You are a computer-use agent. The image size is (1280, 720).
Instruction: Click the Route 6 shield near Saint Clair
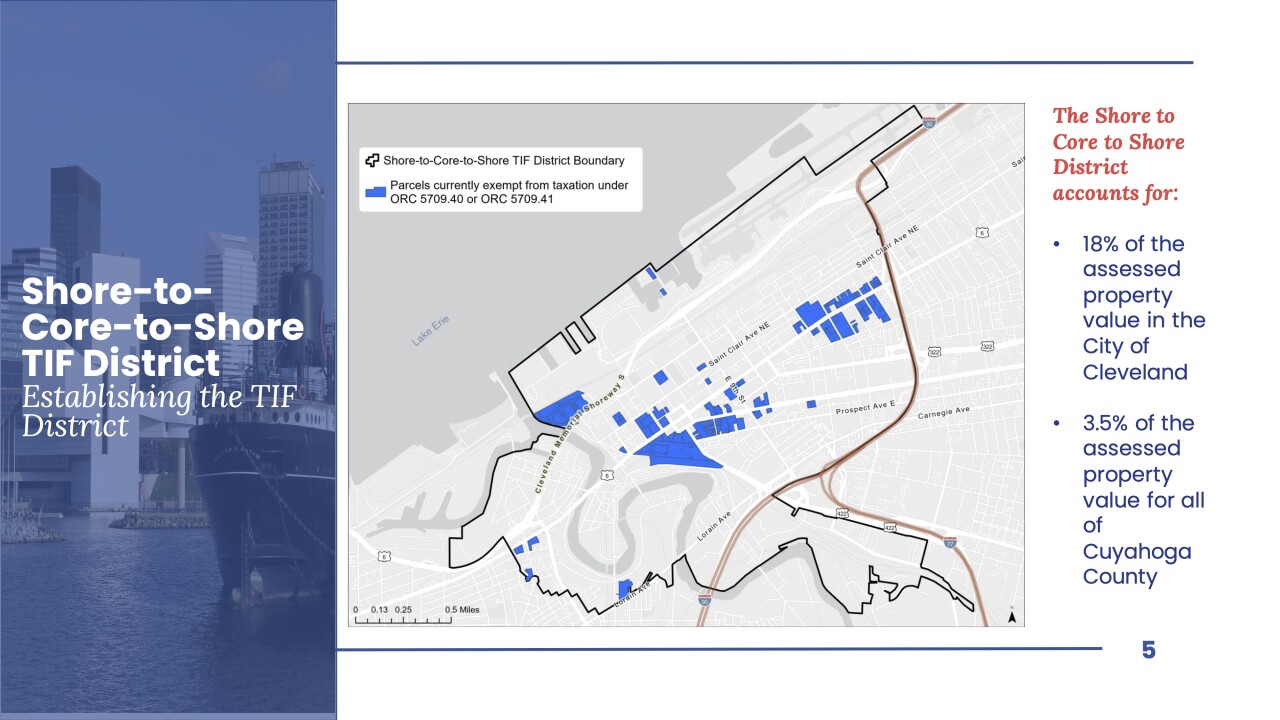point(983,232)
